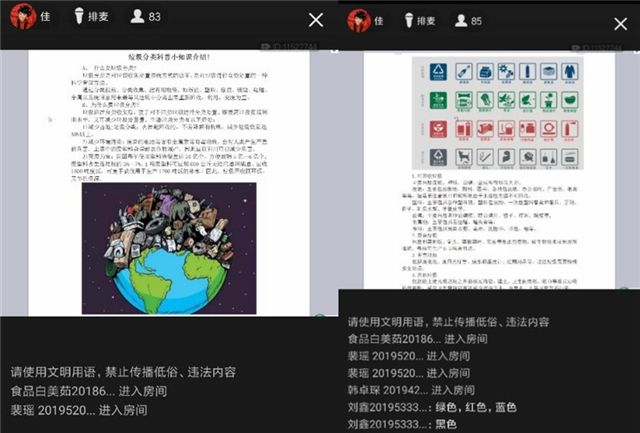Tap the 请使用文明用语 notice in left panel
Screen dimensions: 640x433
[123, 372]
